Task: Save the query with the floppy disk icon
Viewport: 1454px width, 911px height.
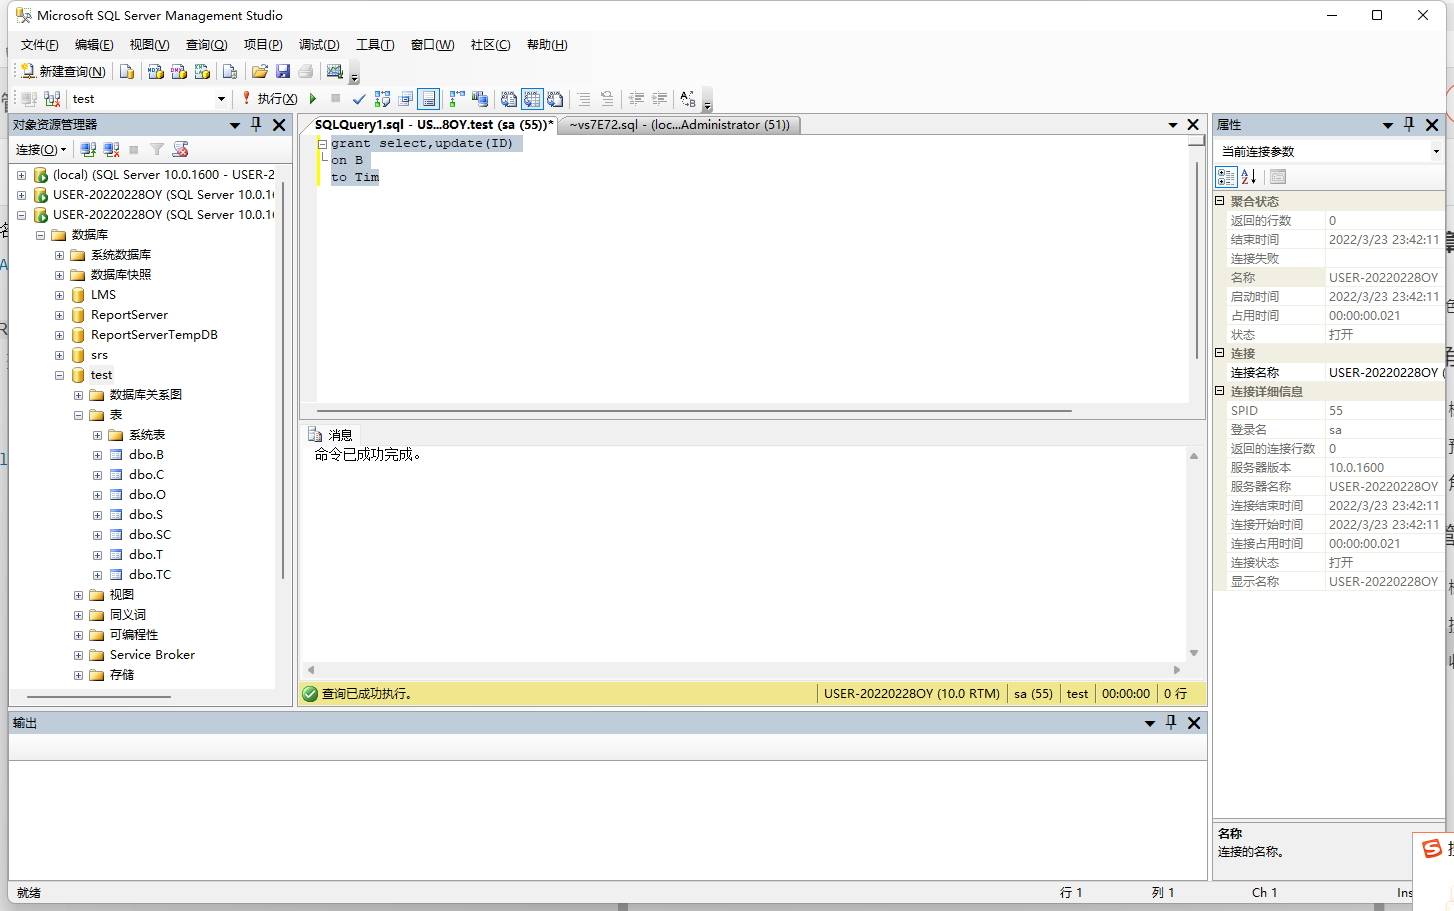Action: [283, 71]
